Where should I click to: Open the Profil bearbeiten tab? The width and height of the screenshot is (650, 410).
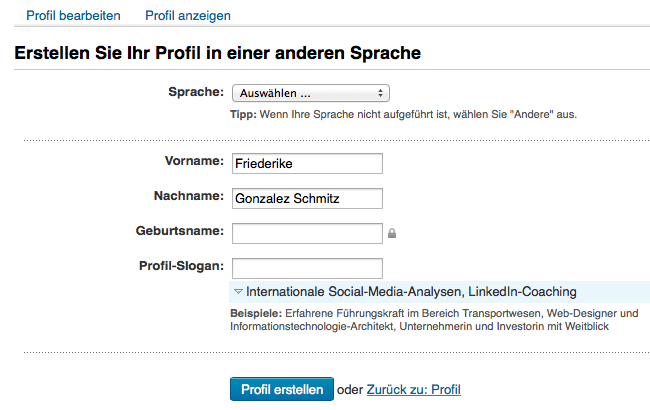point(73,16)
